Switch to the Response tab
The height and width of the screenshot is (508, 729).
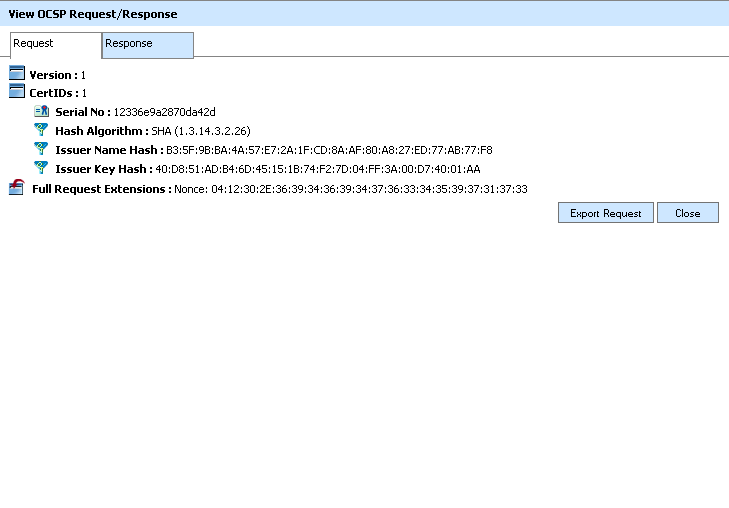[147, 44]
